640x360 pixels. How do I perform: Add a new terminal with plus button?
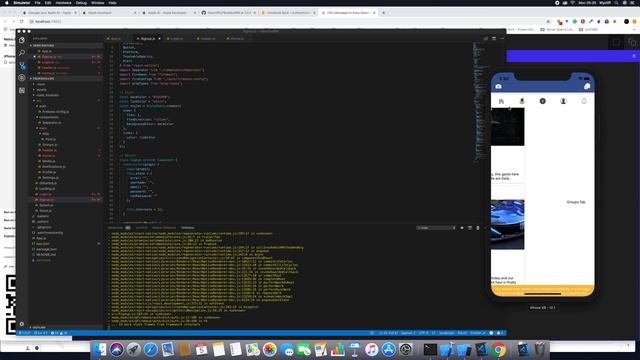coord(462,228)
